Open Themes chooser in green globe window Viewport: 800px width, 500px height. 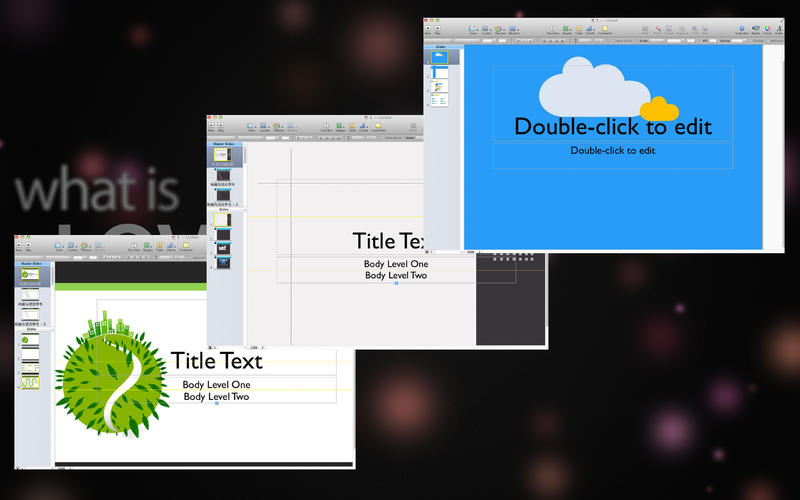pyautogui.click(x=85, y=247)
